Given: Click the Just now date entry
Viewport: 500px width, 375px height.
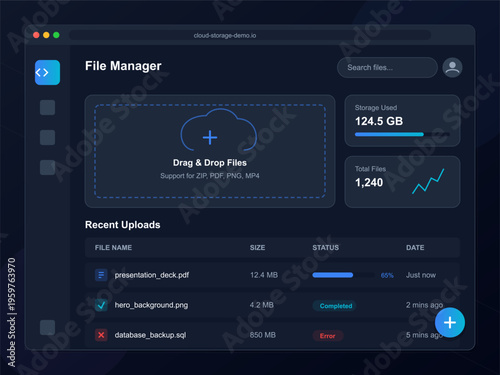Looking at the screenshot, I should coord(421,275).
